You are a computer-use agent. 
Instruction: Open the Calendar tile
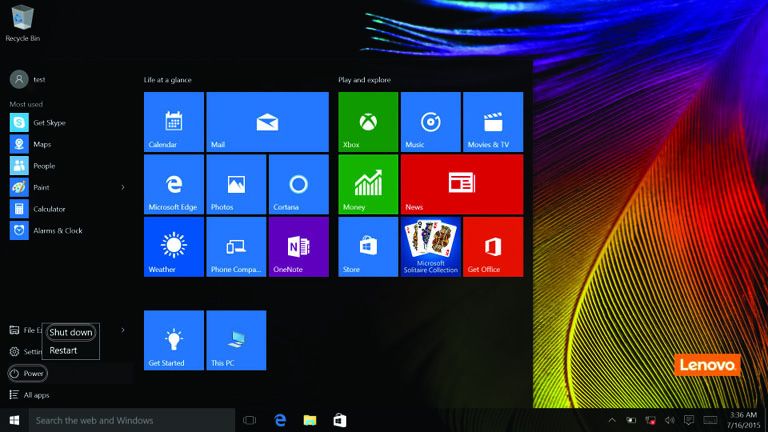click(174, 122)
